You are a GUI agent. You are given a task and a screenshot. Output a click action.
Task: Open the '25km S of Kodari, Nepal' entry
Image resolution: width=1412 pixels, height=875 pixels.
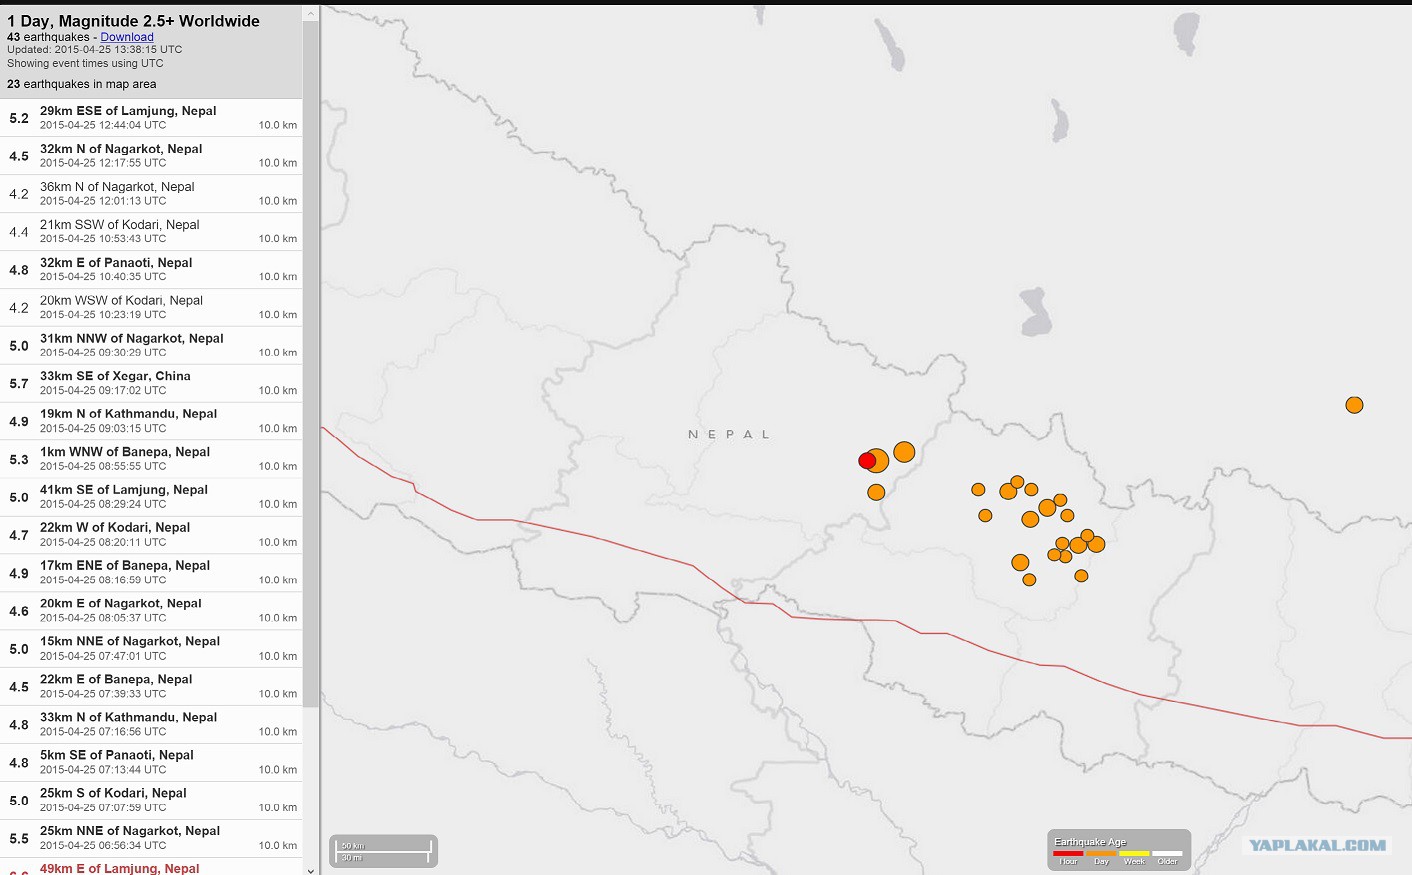tap(151, 801)
